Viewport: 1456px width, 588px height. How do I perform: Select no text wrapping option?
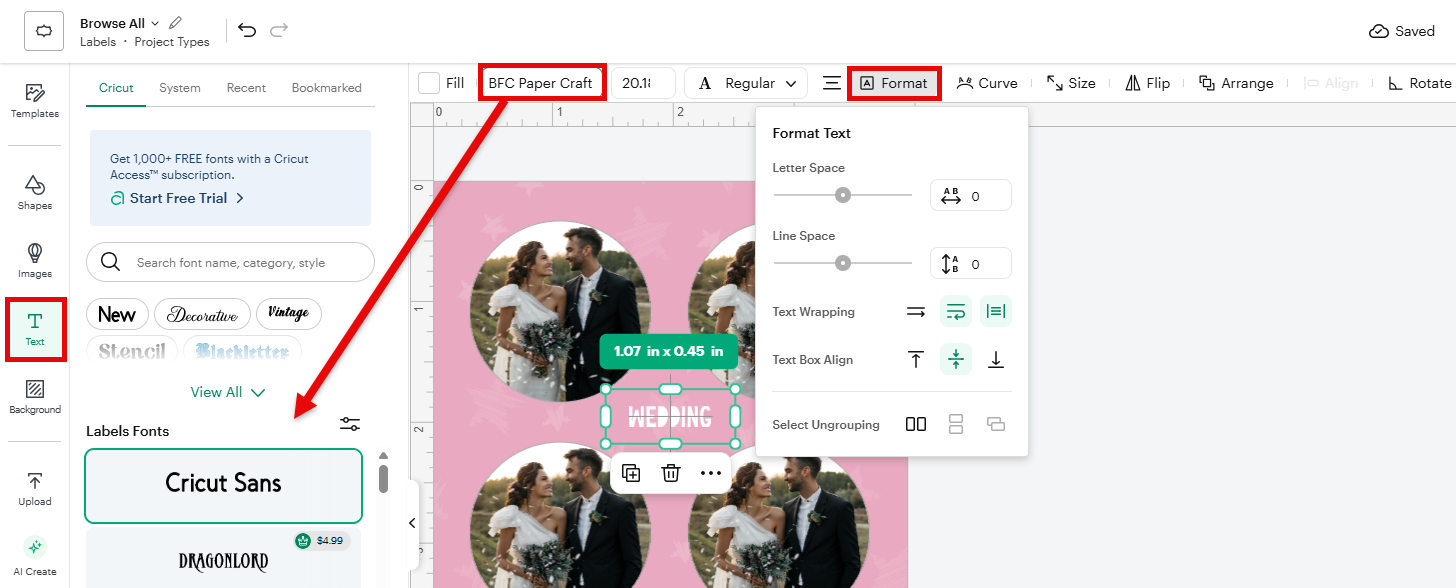(x=916, y=312)
